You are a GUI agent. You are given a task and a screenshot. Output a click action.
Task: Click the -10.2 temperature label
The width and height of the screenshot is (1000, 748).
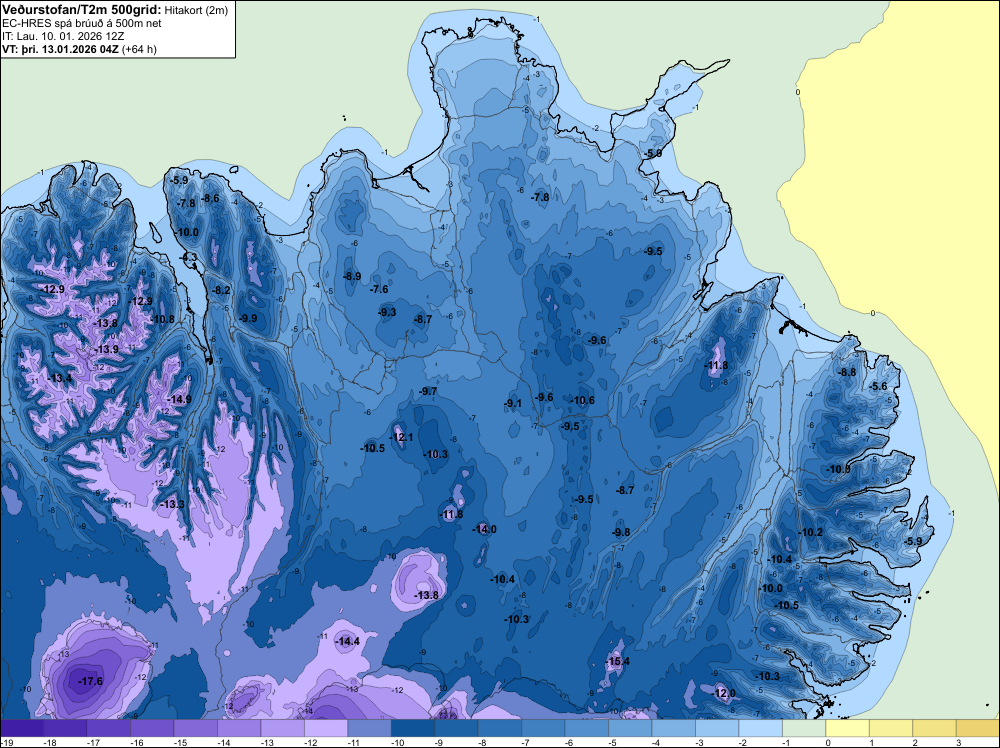(x=810, y=532)
